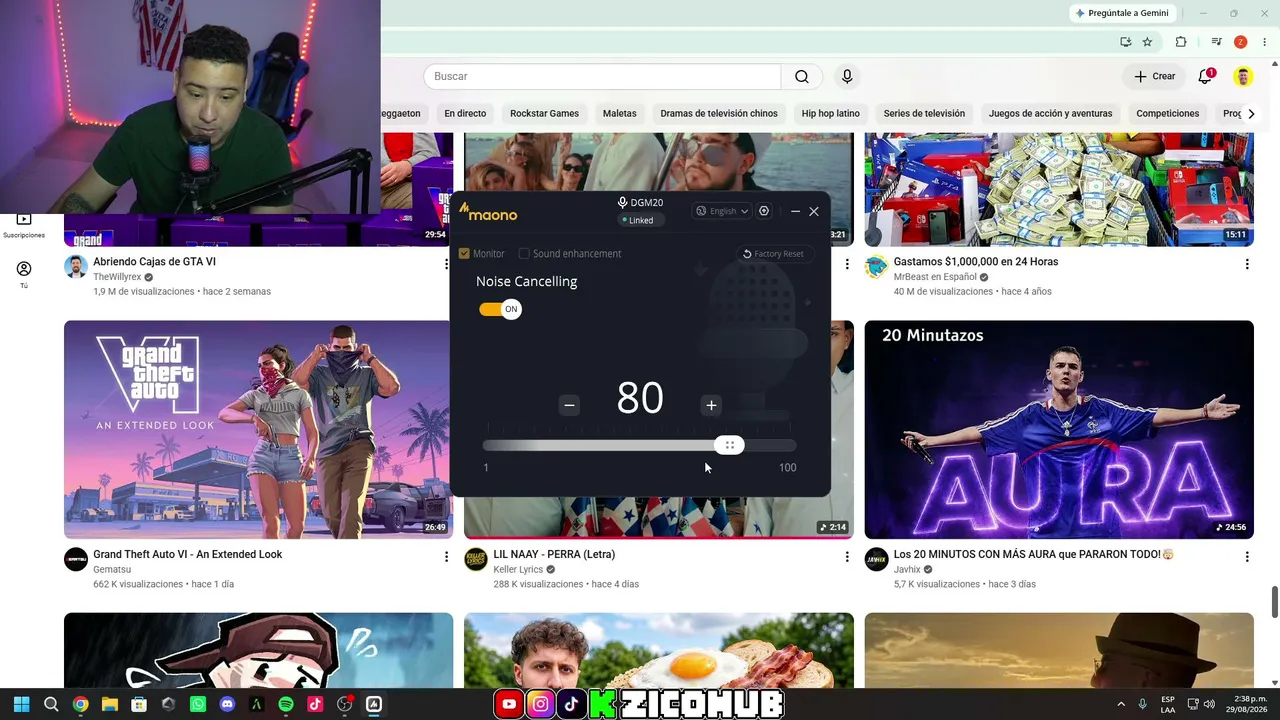Image resolution: width=1280 pixels, height=720 pixels.
Task: Open the Tú section in YouTube sidebar
Action: (x=24, y=275)
